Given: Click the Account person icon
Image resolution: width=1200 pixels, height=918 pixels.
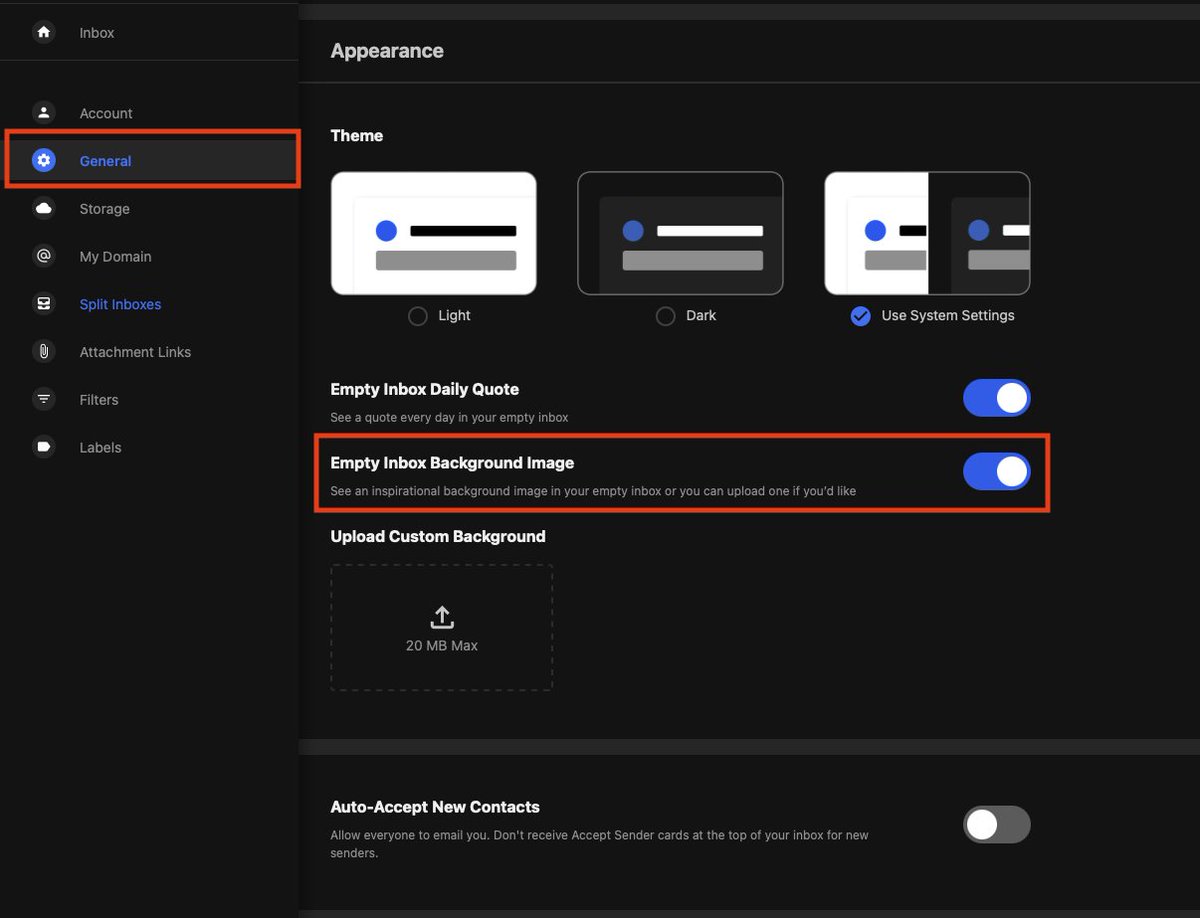Looking at the screenshot, I should tap(44, 113).
